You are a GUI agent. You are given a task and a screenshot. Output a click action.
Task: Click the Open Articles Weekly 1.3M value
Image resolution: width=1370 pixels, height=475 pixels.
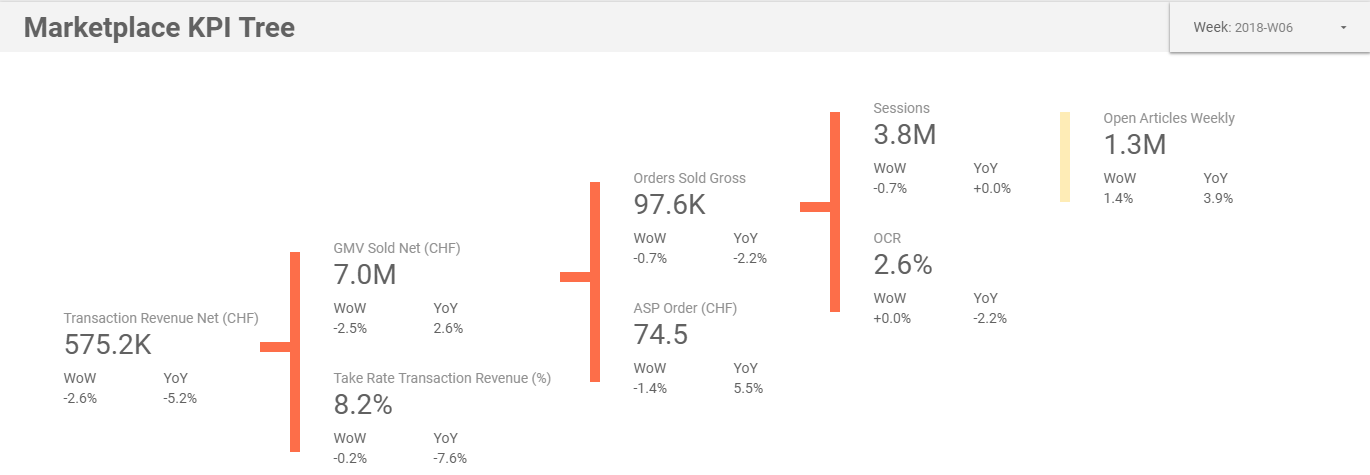click(x=1135, y=144)
